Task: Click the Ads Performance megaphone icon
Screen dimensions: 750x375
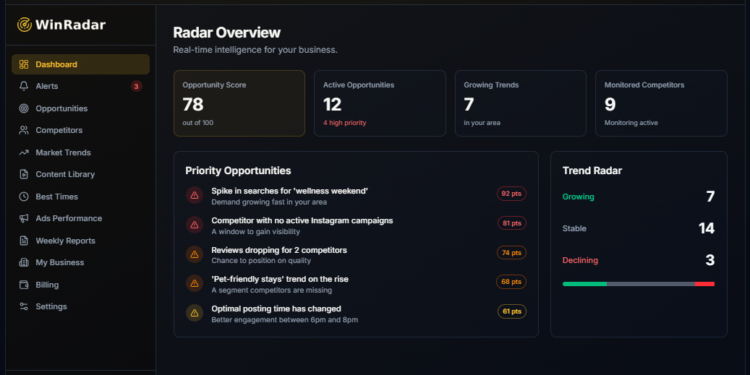Action: point(23,218)
